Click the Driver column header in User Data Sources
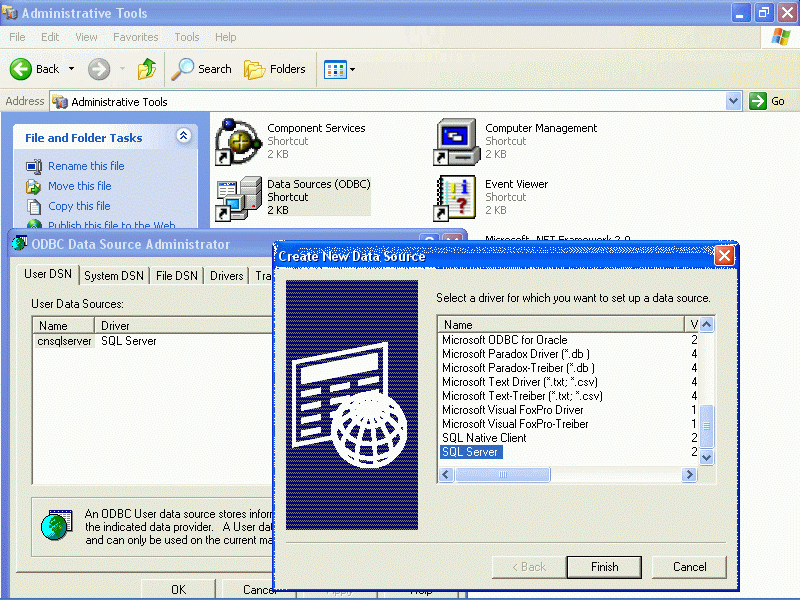Viewport: 800px width, 600px height. 184,326
